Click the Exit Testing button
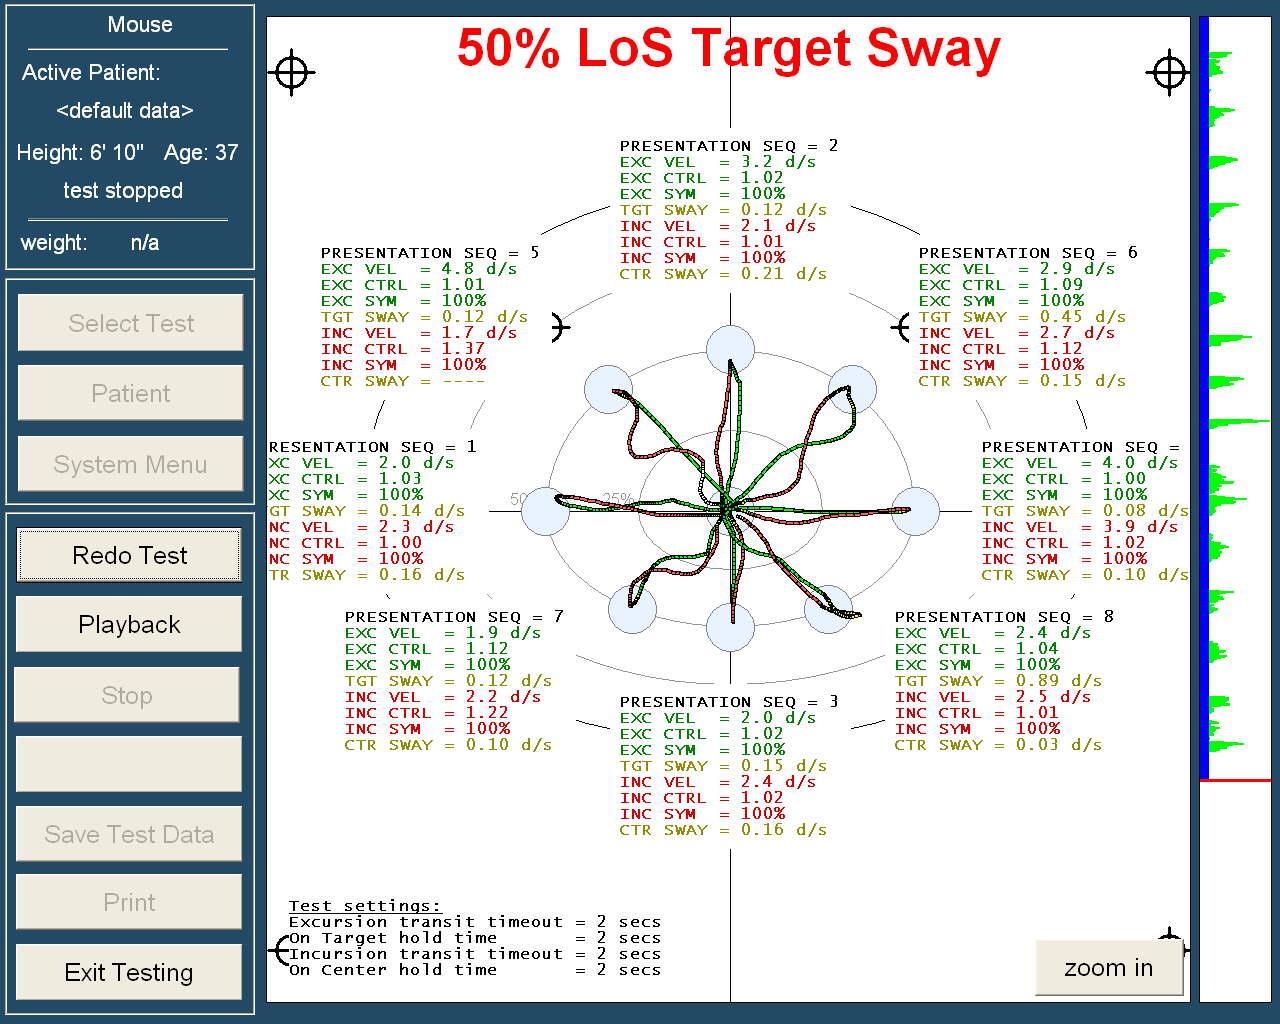1280x1024 pixels. tap(129, 972)
